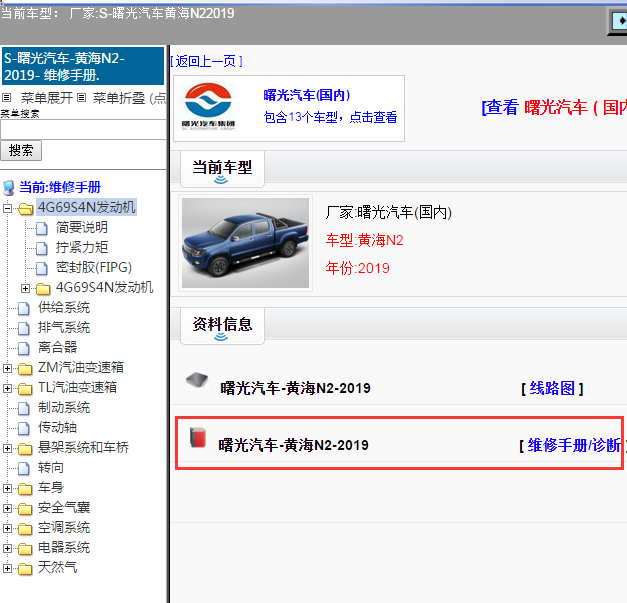The height and width of the screenshot is (603, 627).
Task: Open the 线路图 link
Action: tap(552, 388)
